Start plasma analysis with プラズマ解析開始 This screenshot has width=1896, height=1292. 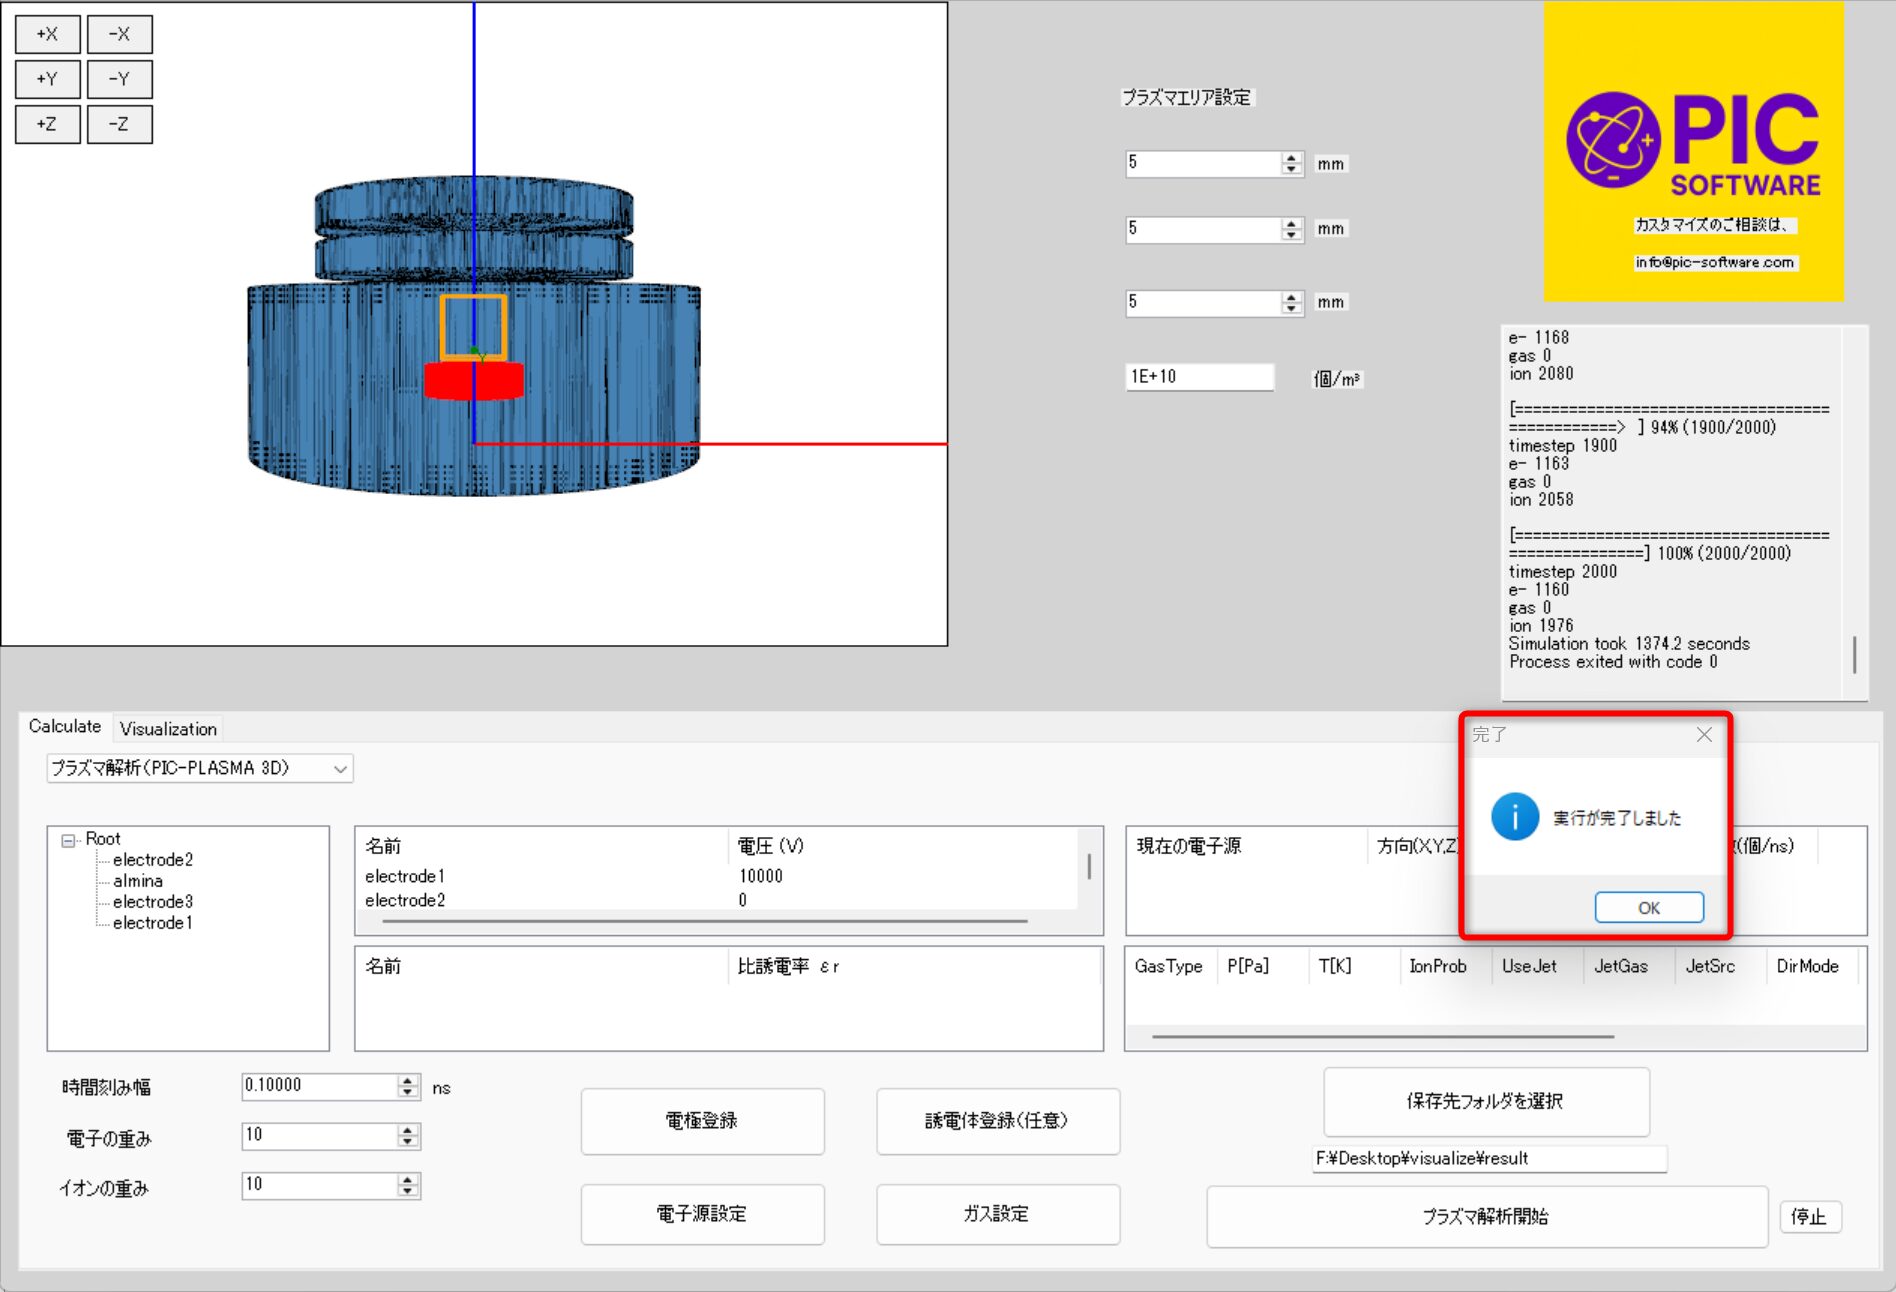1486,1217
